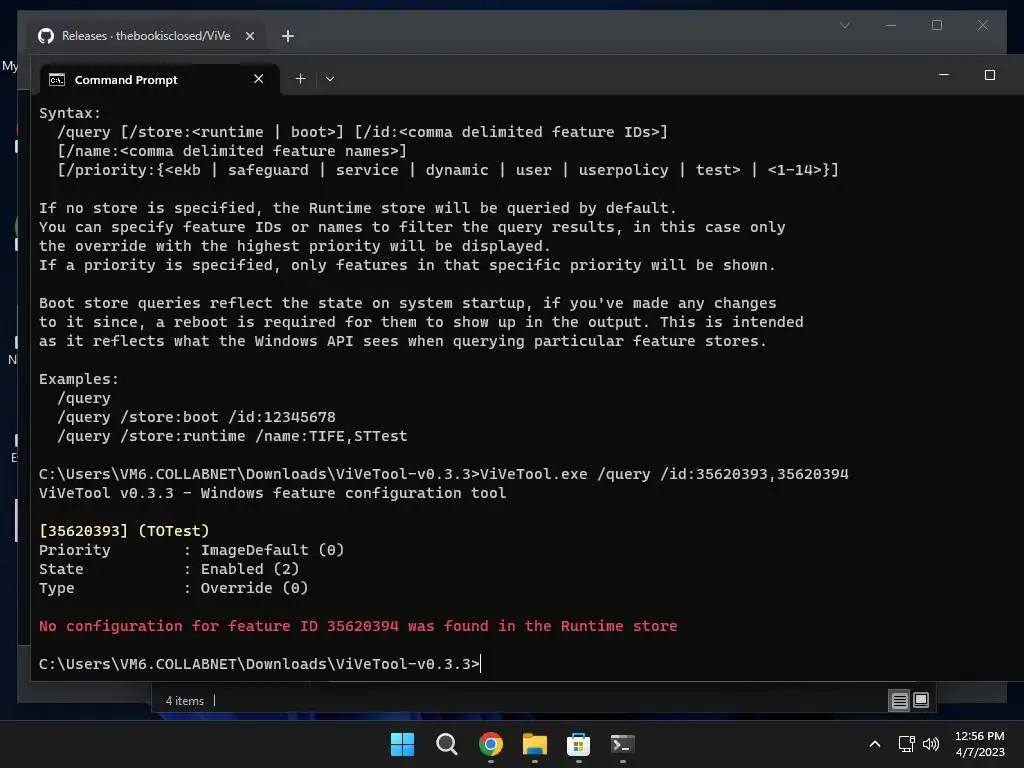Minimize the browser window
1024x768 pixels.
coord(891,25)
